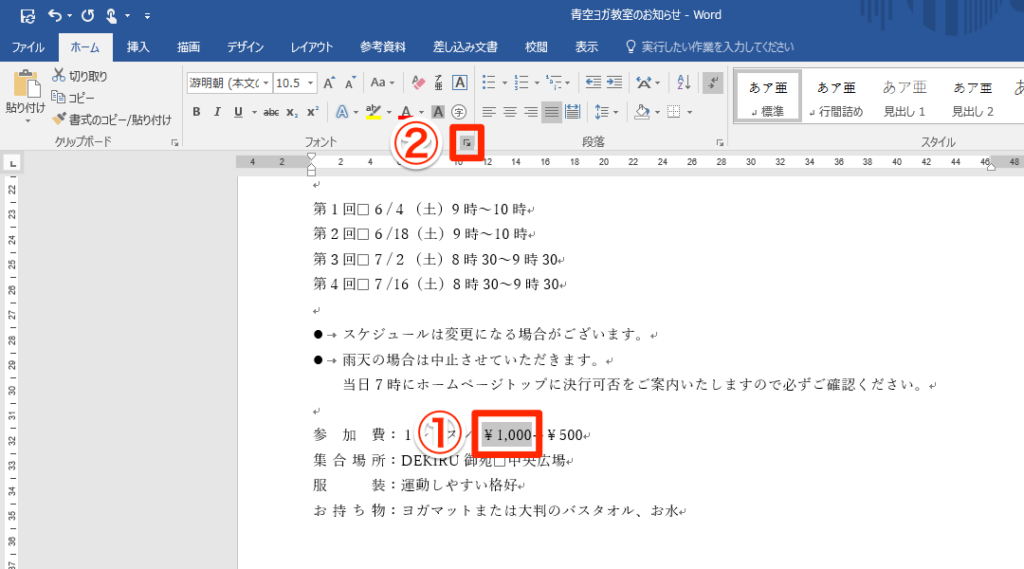This screenshot has width=1024, height=569.
Task: Open the font dialog launcher arrow
Action: click(x=466, y=144)
